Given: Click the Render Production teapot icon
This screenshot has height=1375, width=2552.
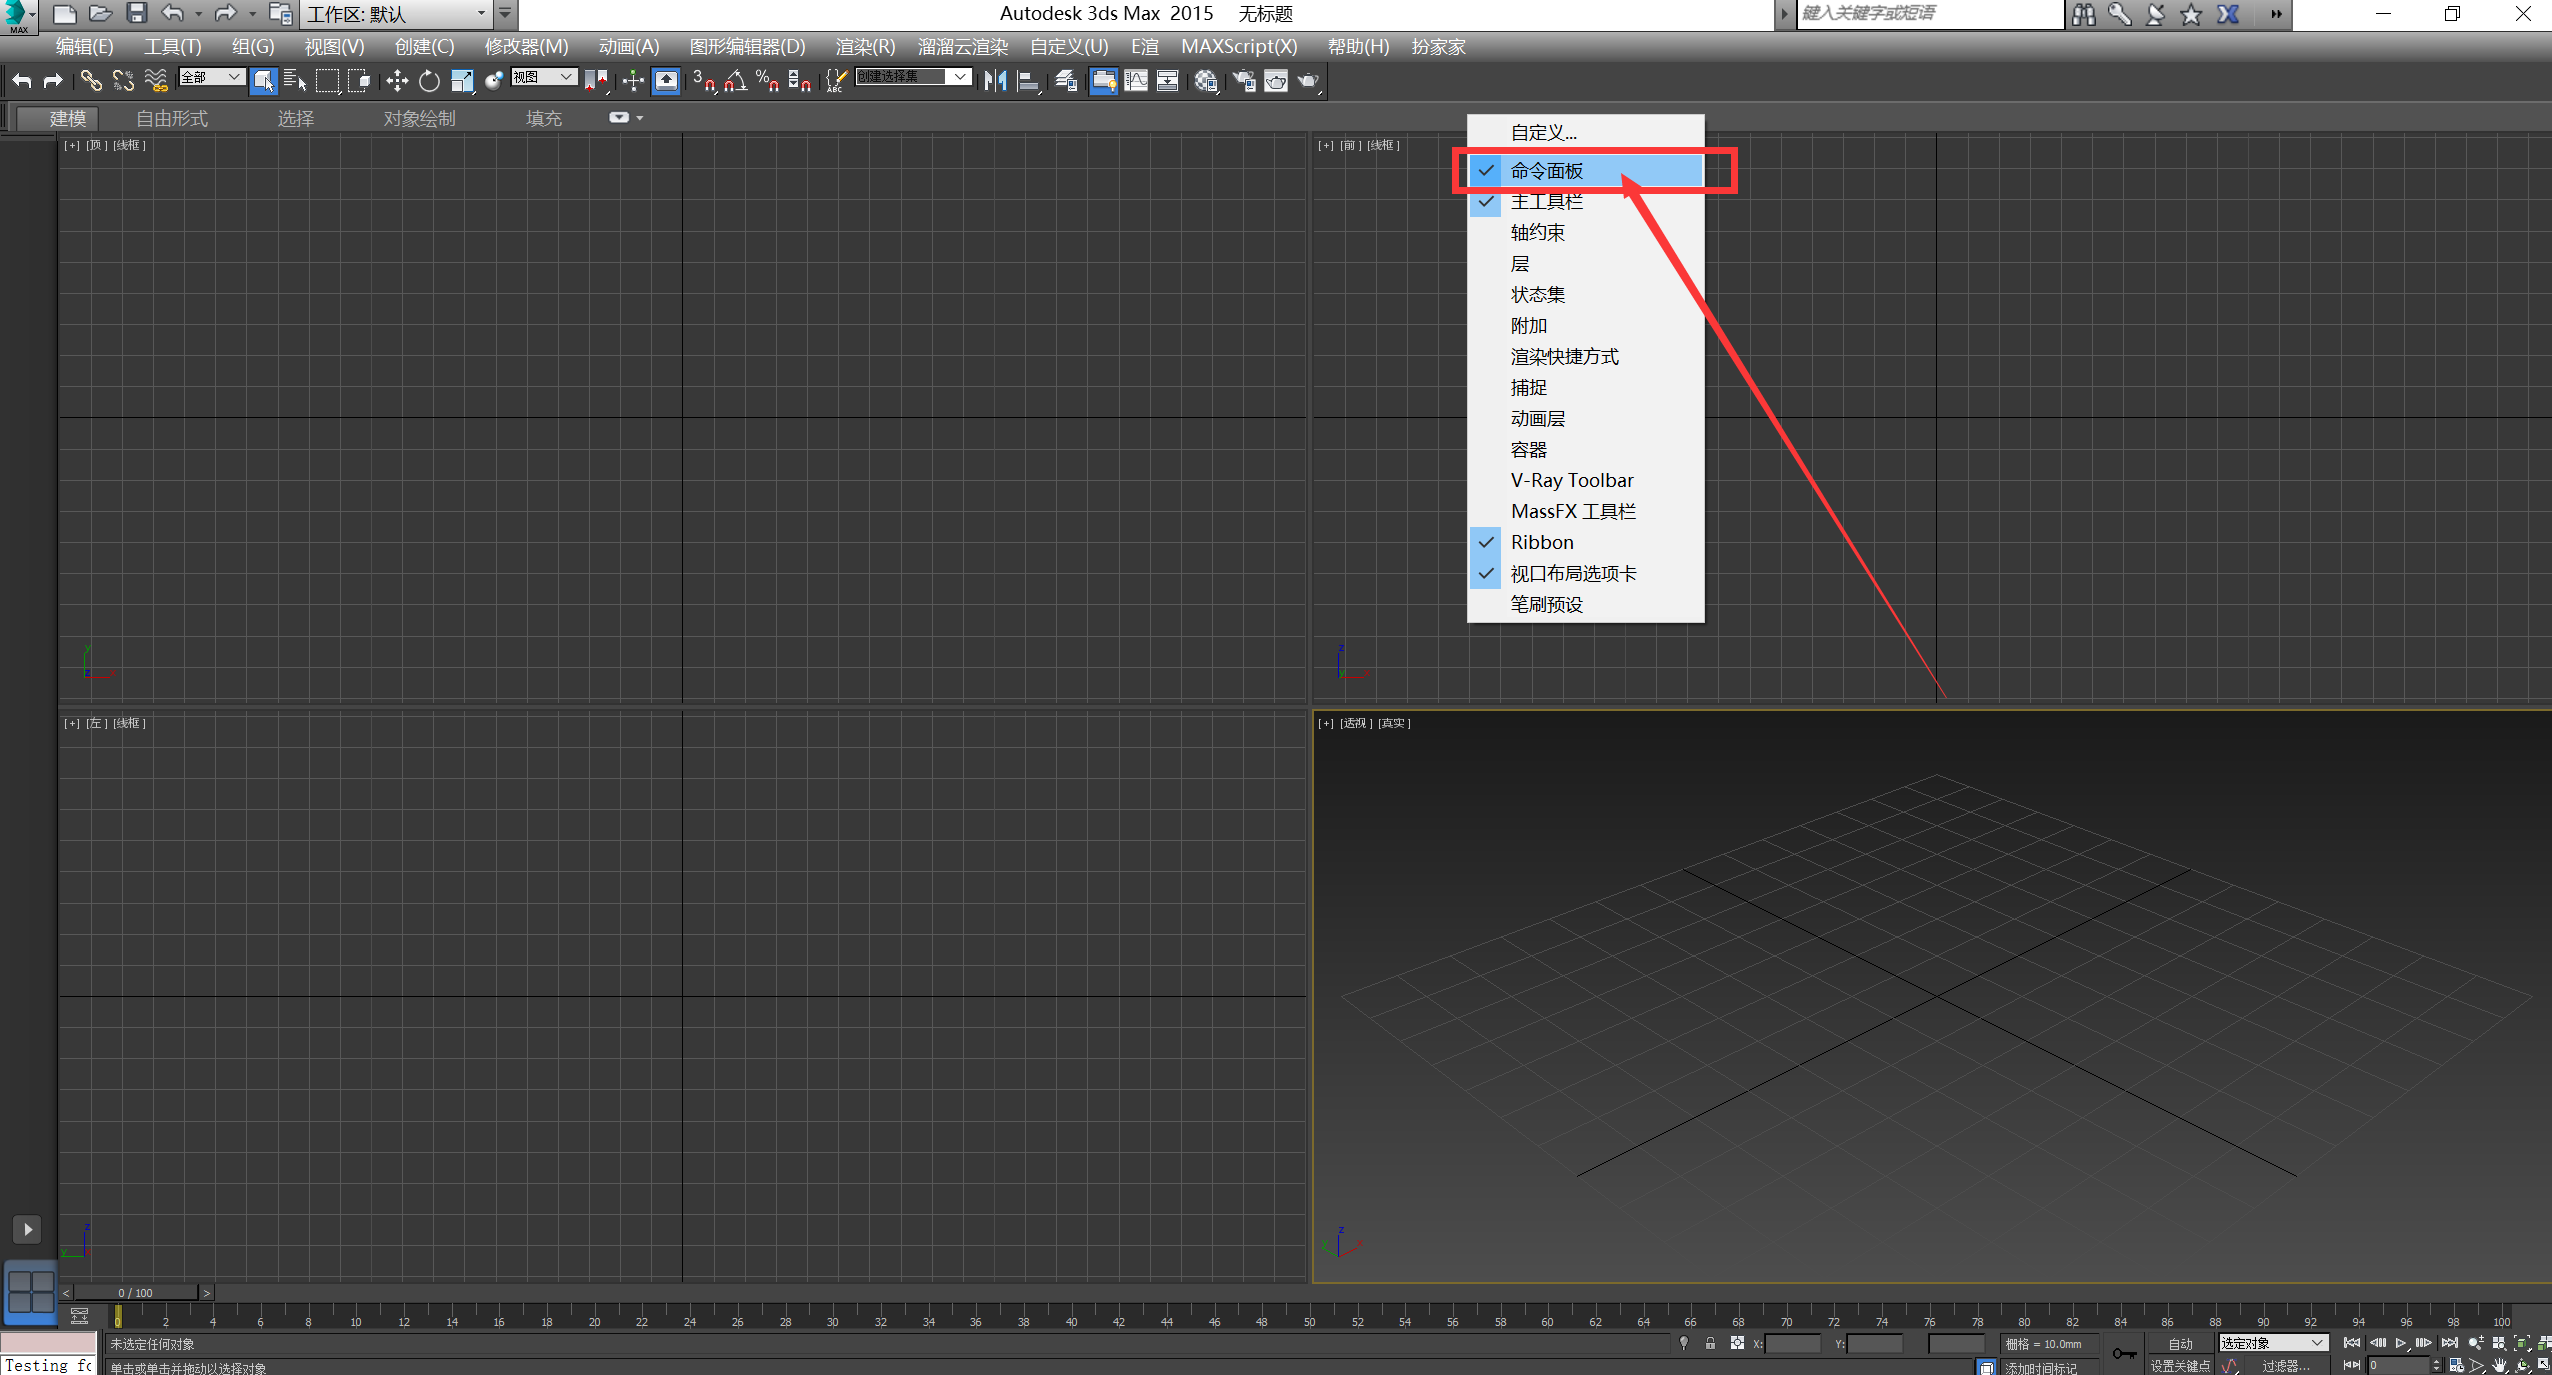Looking at the screenshot, I should [1308, 81].
